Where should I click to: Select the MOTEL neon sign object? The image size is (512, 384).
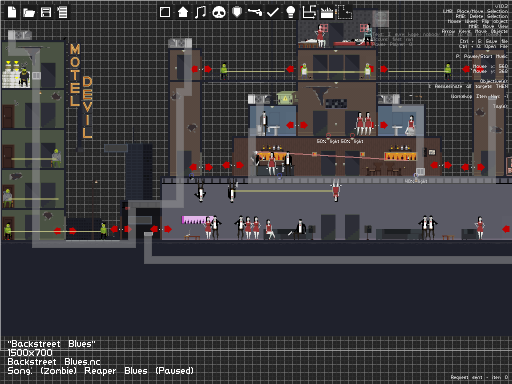point(75,75)
